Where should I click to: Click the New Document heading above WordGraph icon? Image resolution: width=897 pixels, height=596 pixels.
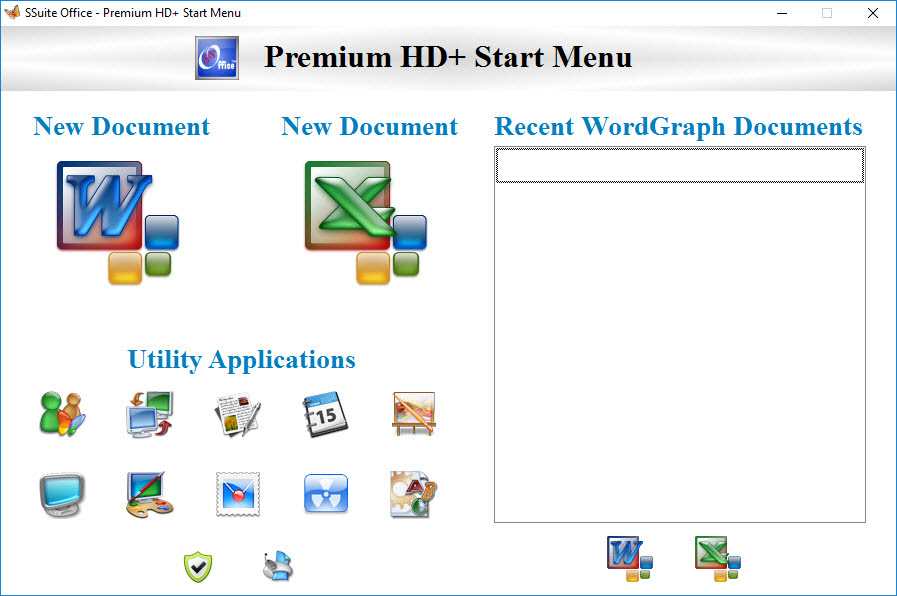pos(121,126)
